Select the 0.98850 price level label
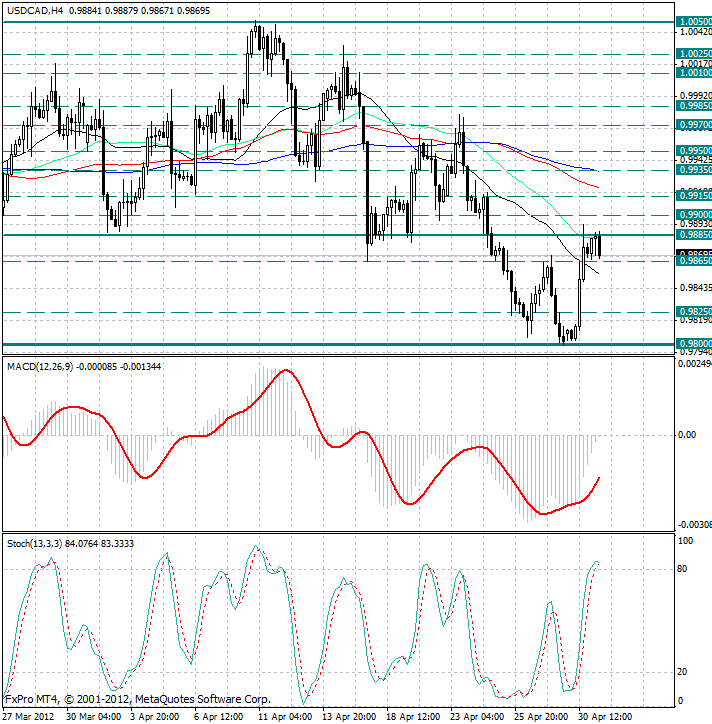This screenshot has width=712, height=724. [x=694, y=235]
